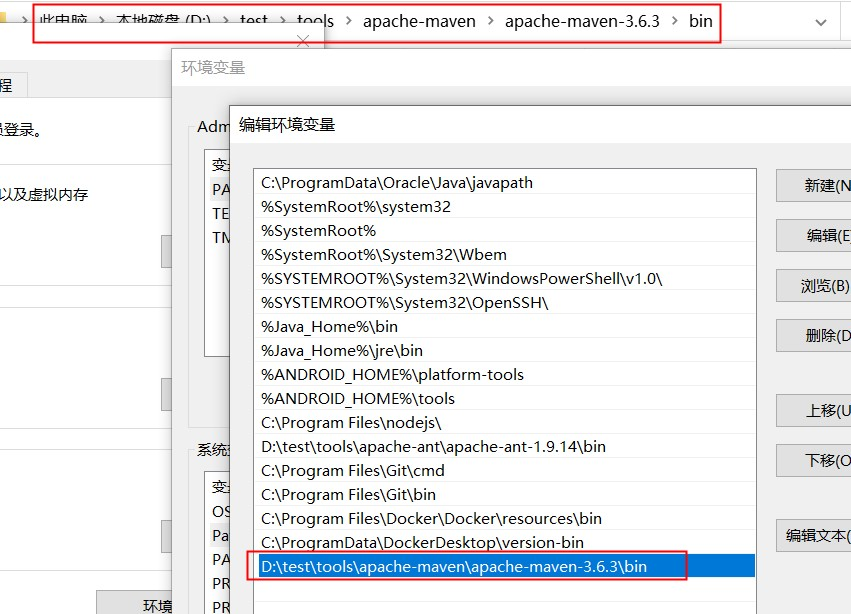
Task: Select the WindowsPowerShell\v1.0 path entry
Action: (505, 278)
